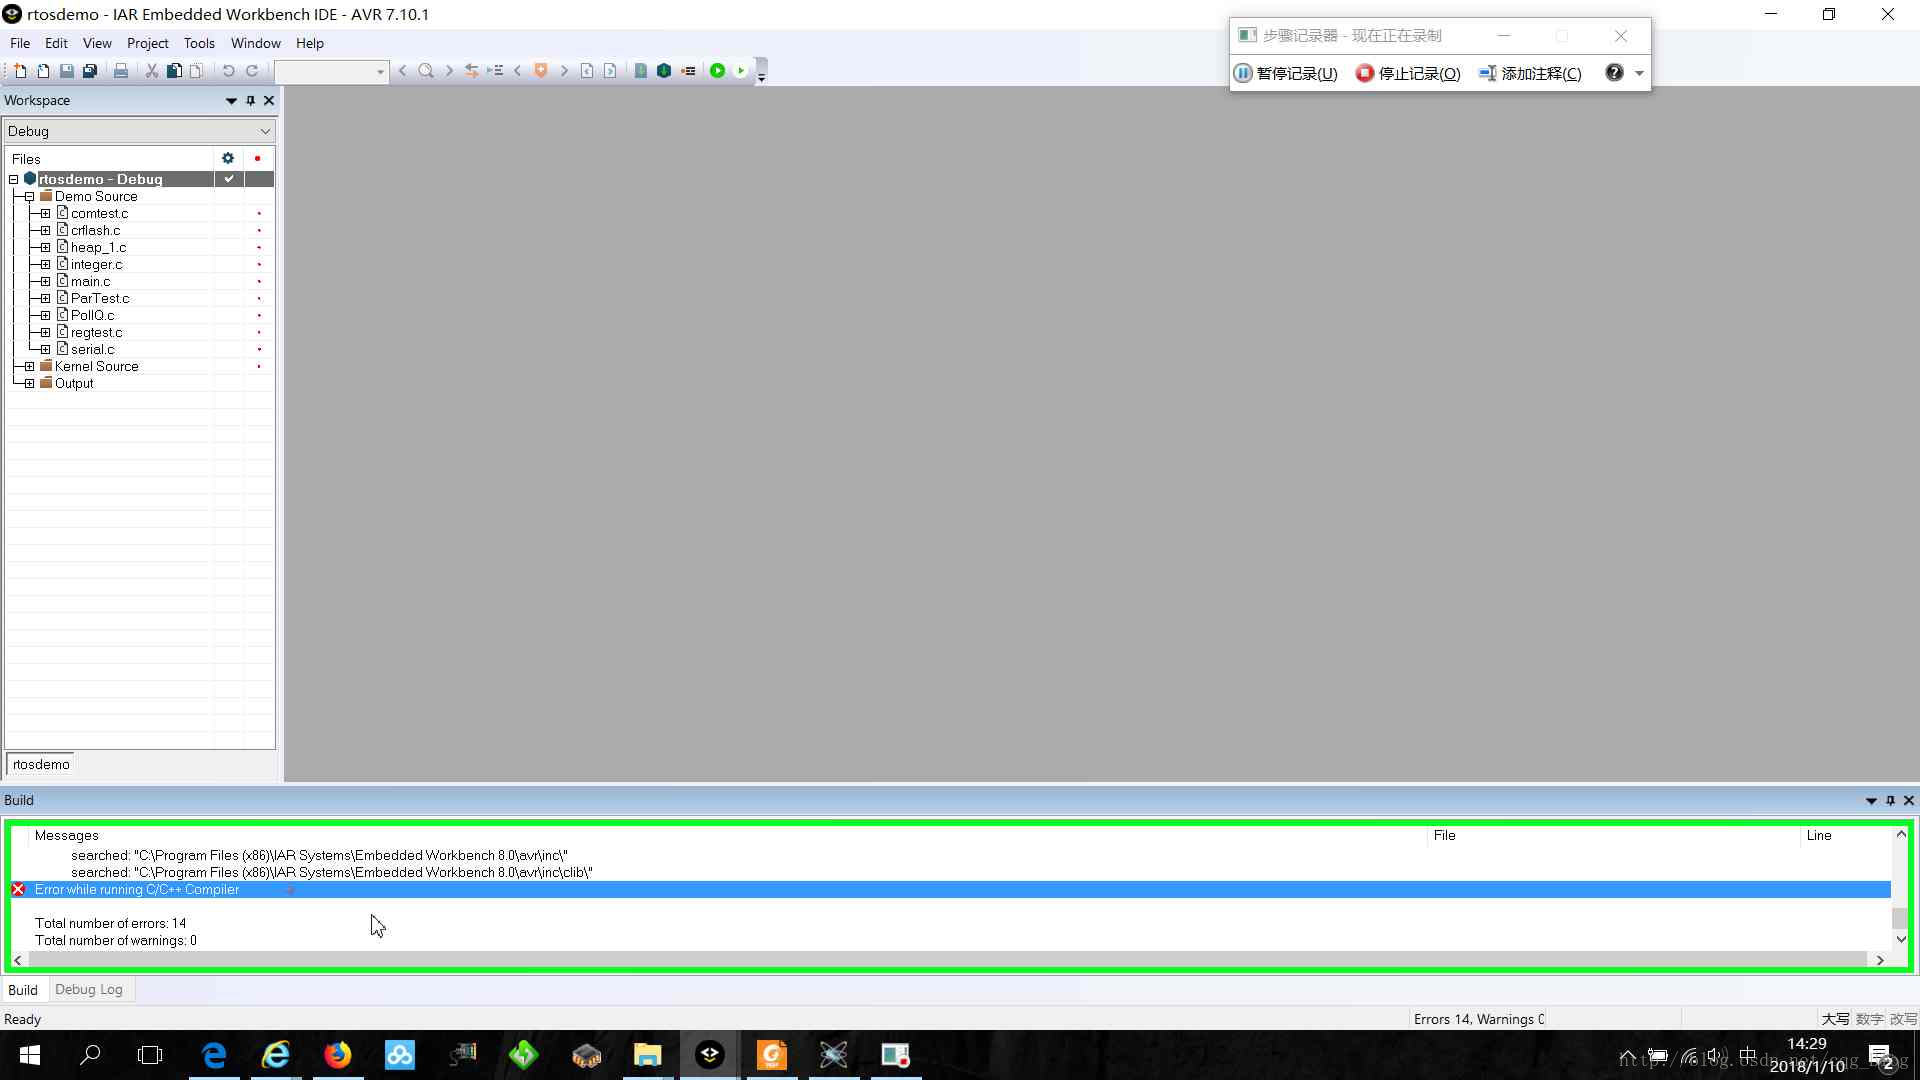Toggle the checkmark on the rtosdemo - Debug row

pyautogui.click(x=229, y=179)
